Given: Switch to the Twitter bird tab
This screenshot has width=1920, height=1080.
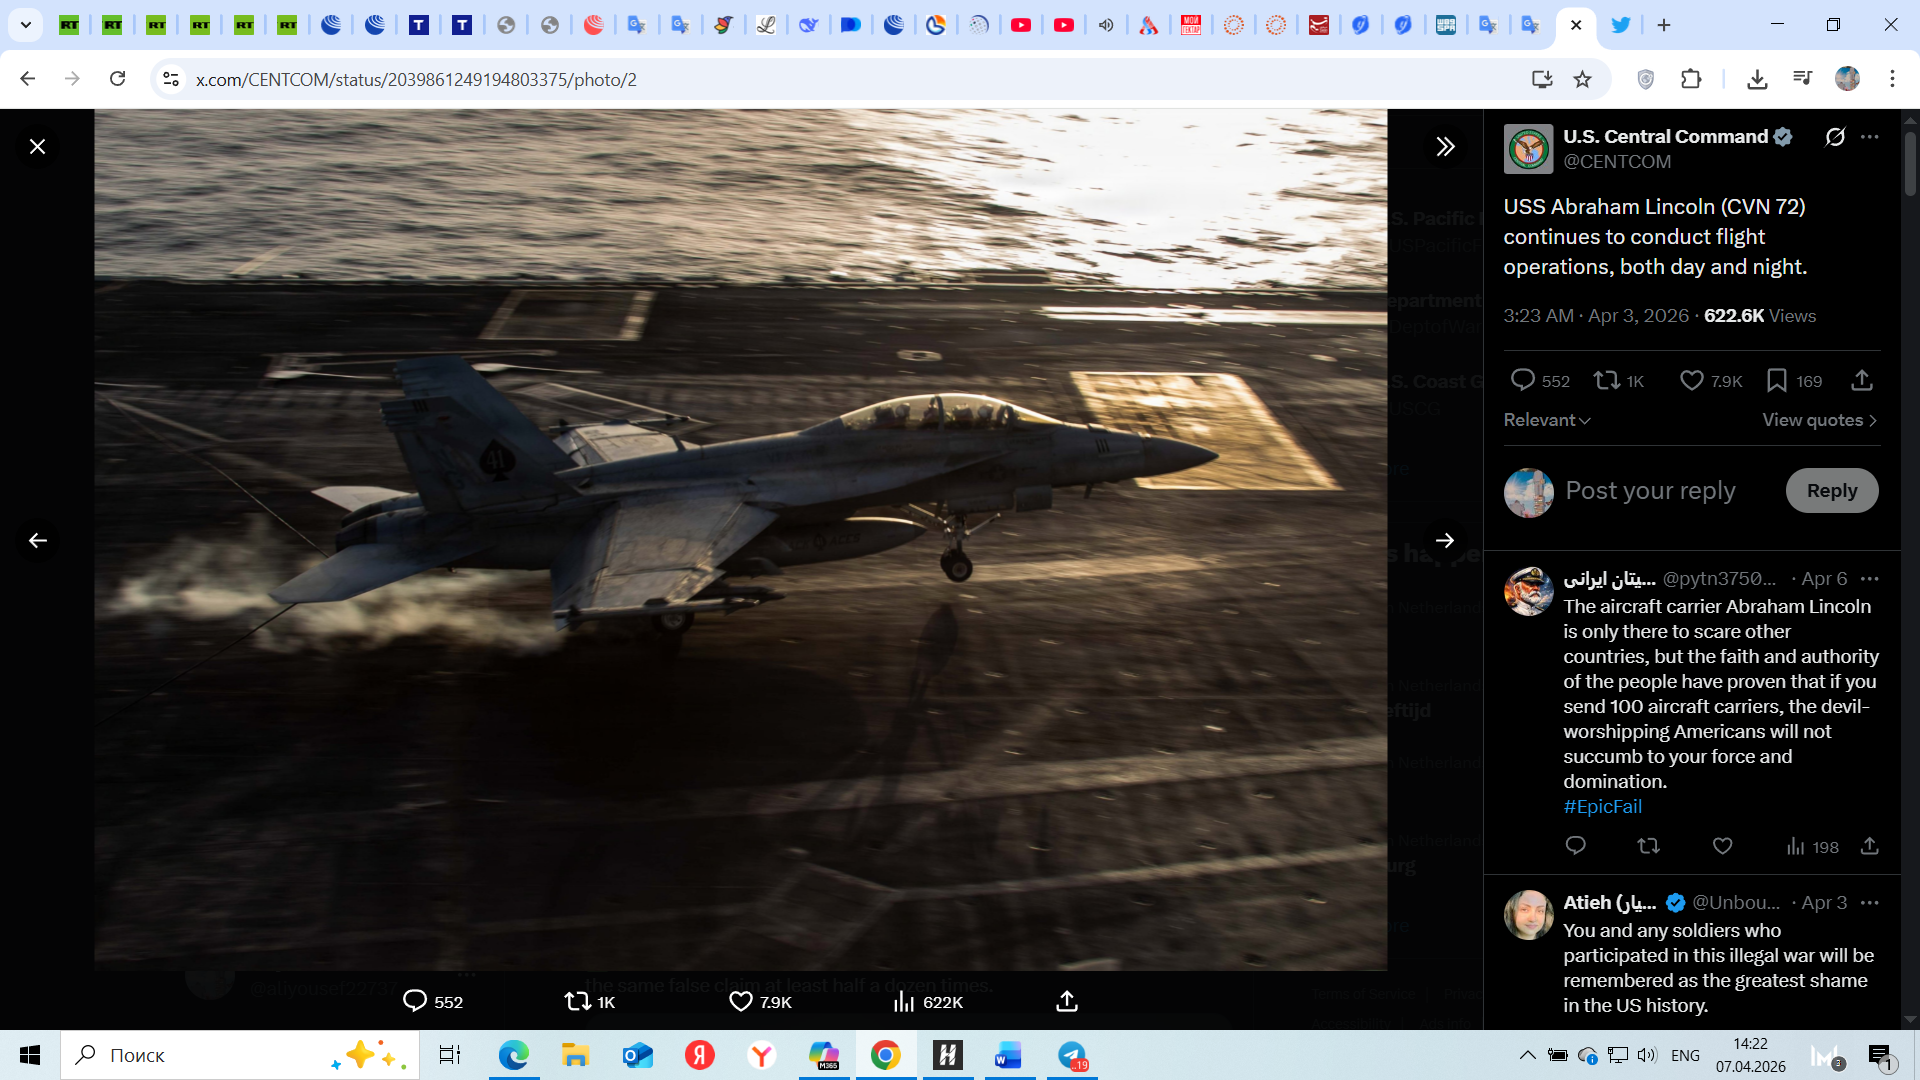Looking at the screenshot, I should click(x=1620, y=25).
